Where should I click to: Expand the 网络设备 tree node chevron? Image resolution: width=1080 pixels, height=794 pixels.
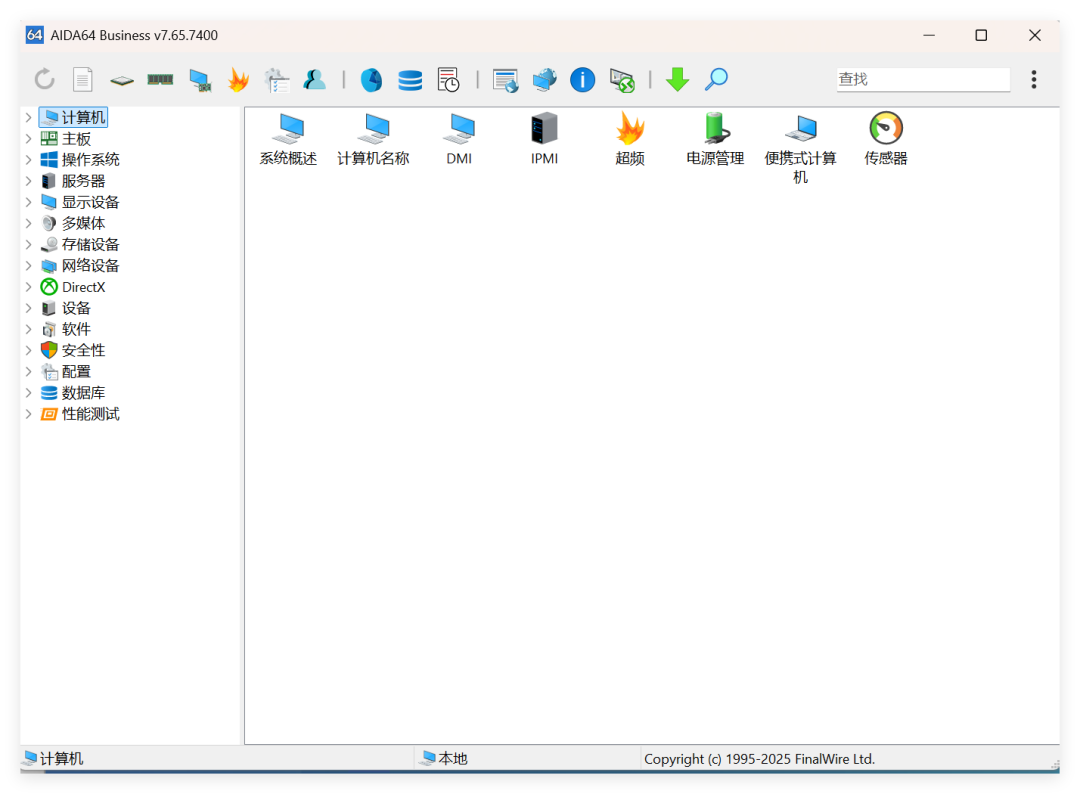click(28, 266)
